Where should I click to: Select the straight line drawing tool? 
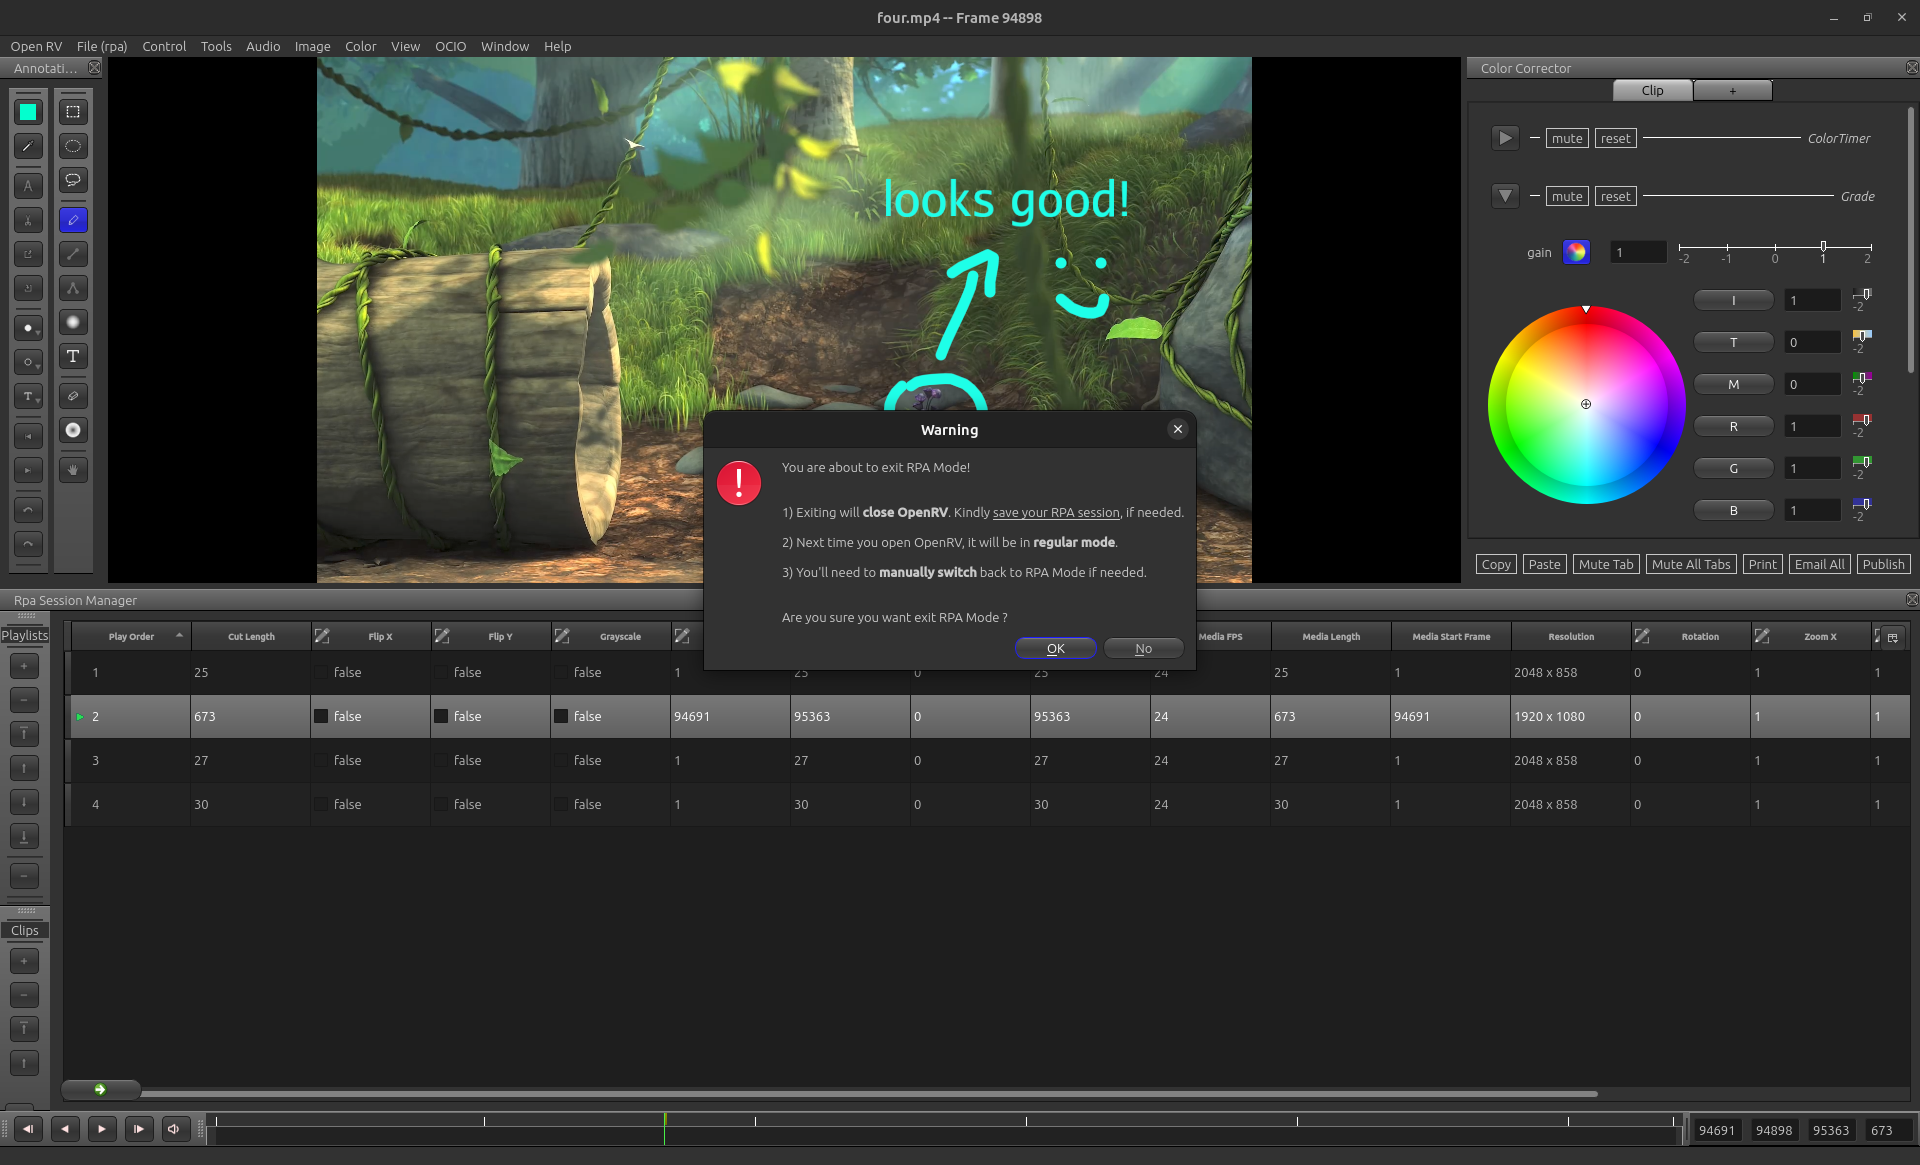73,254
